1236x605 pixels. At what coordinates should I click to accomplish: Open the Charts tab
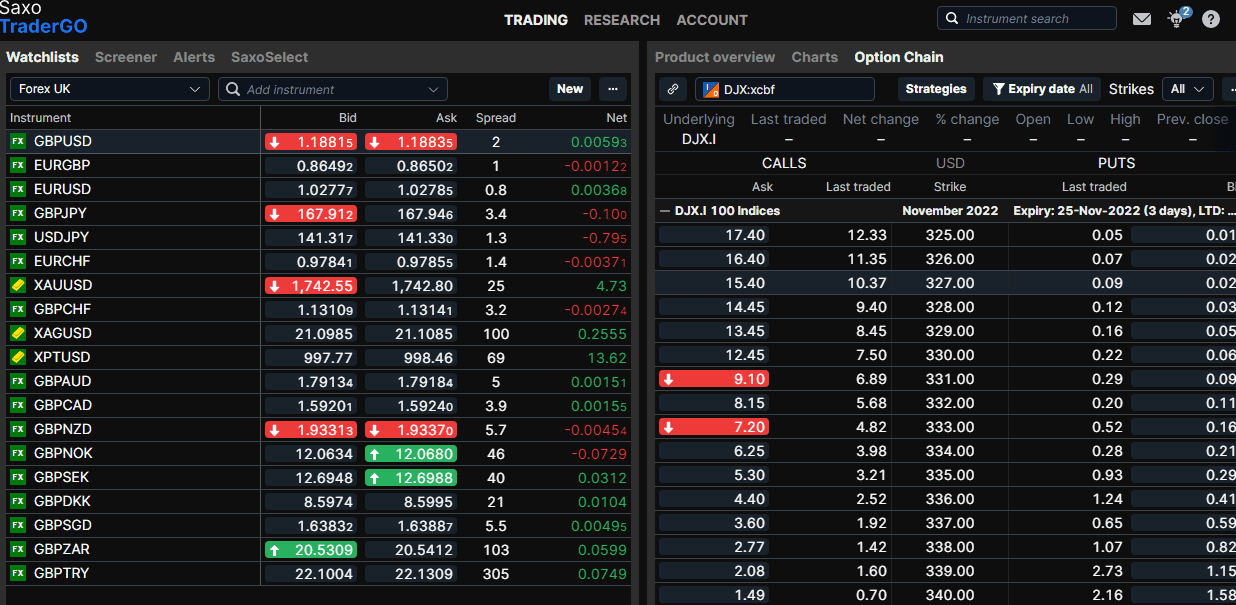[814, 57]
